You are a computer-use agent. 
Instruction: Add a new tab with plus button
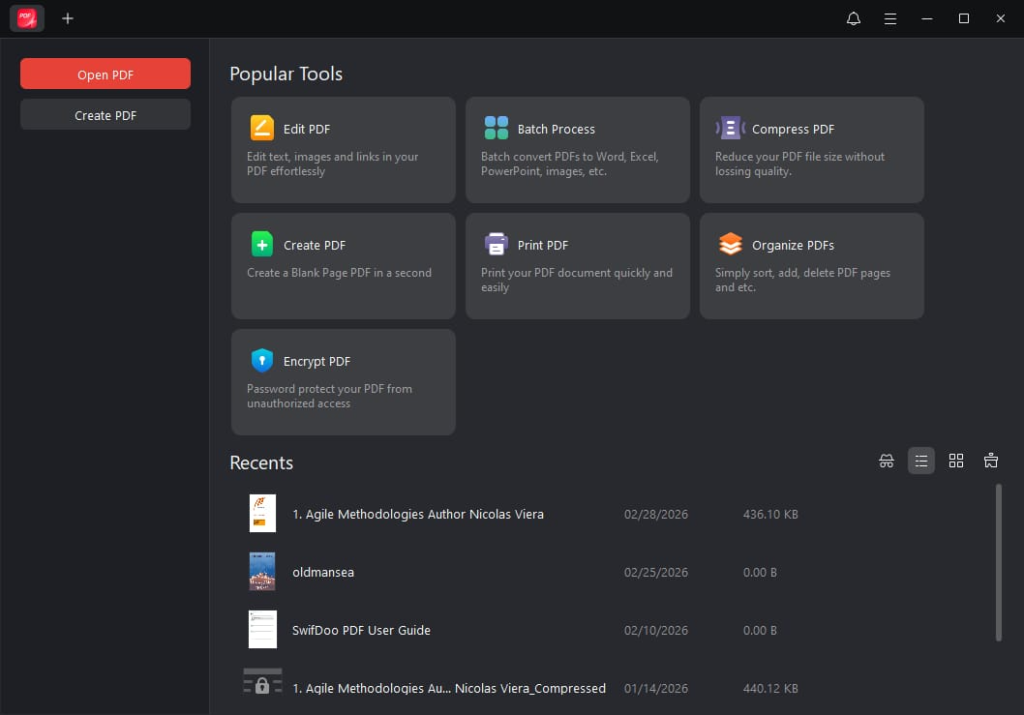click(x=68, y=18)
